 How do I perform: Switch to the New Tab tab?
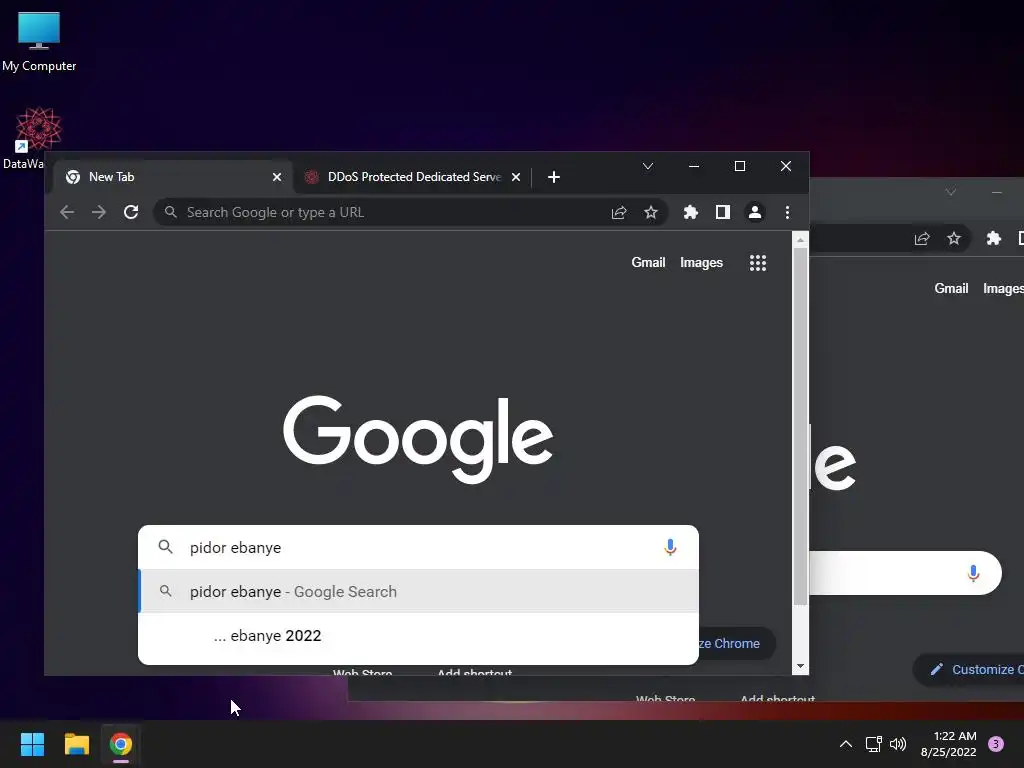click(x=174, y=177)
